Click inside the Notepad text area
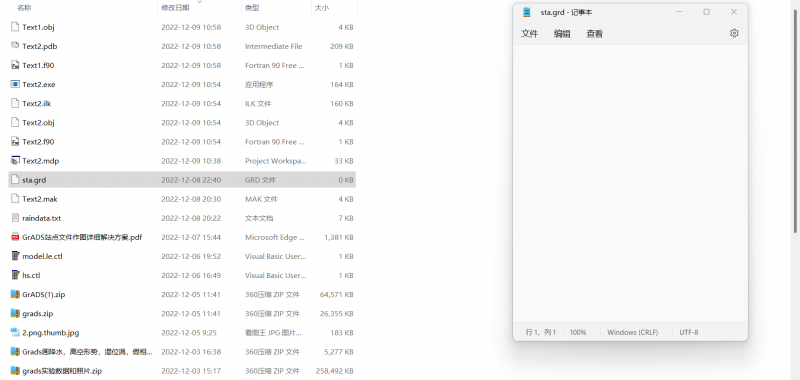800x380 pixels. 630,184
